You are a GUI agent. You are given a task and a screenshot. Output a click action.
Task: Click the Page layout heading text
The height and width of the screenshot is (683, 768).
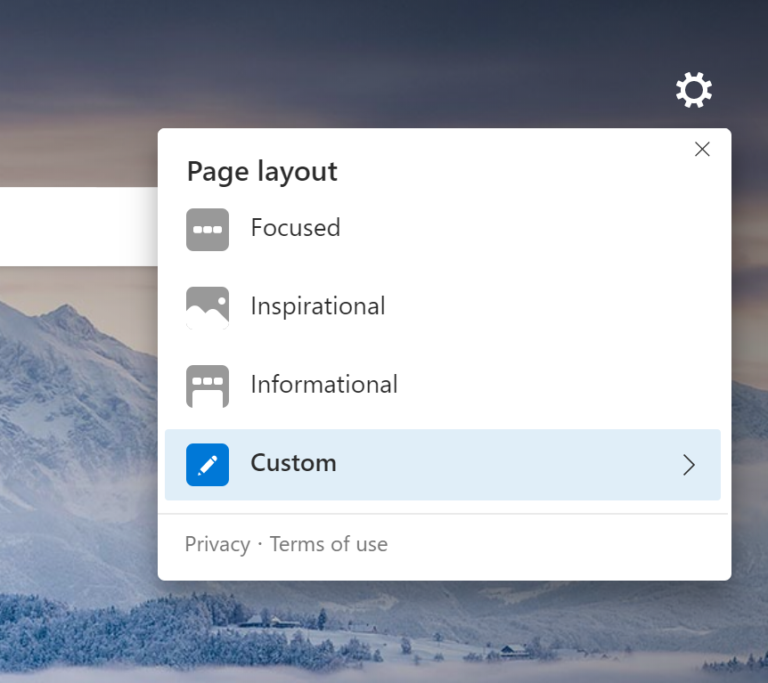pos(262,172)
